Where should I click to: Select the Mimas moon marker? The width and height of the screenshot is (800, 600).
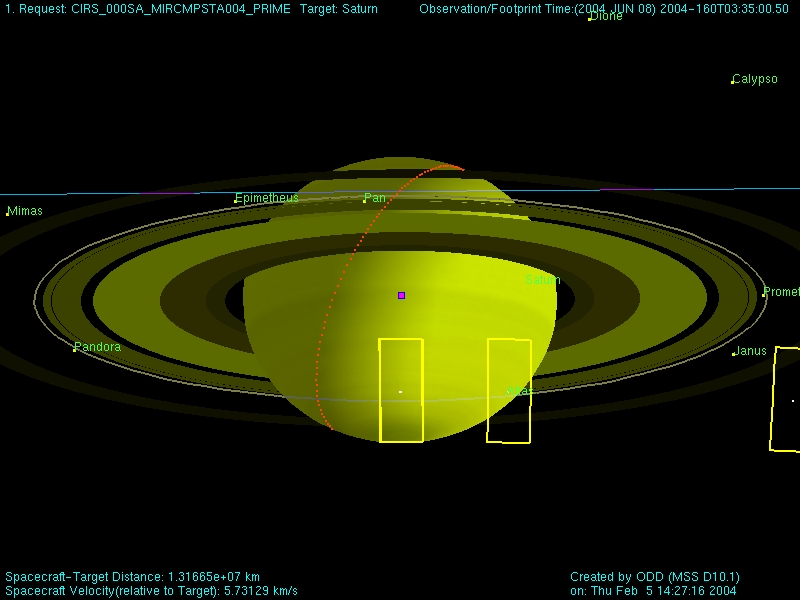click(x=8, y=213)
